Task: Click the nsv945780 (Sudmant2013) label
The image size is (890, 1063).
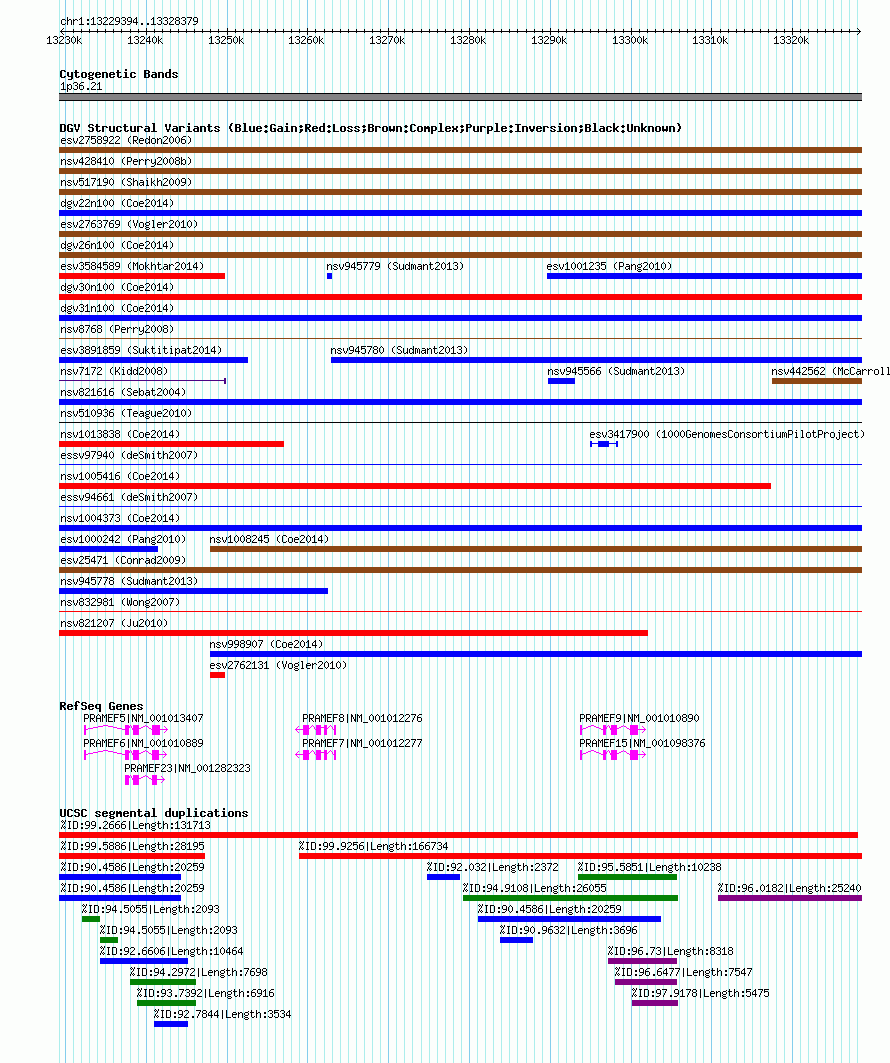Action: 399,350
